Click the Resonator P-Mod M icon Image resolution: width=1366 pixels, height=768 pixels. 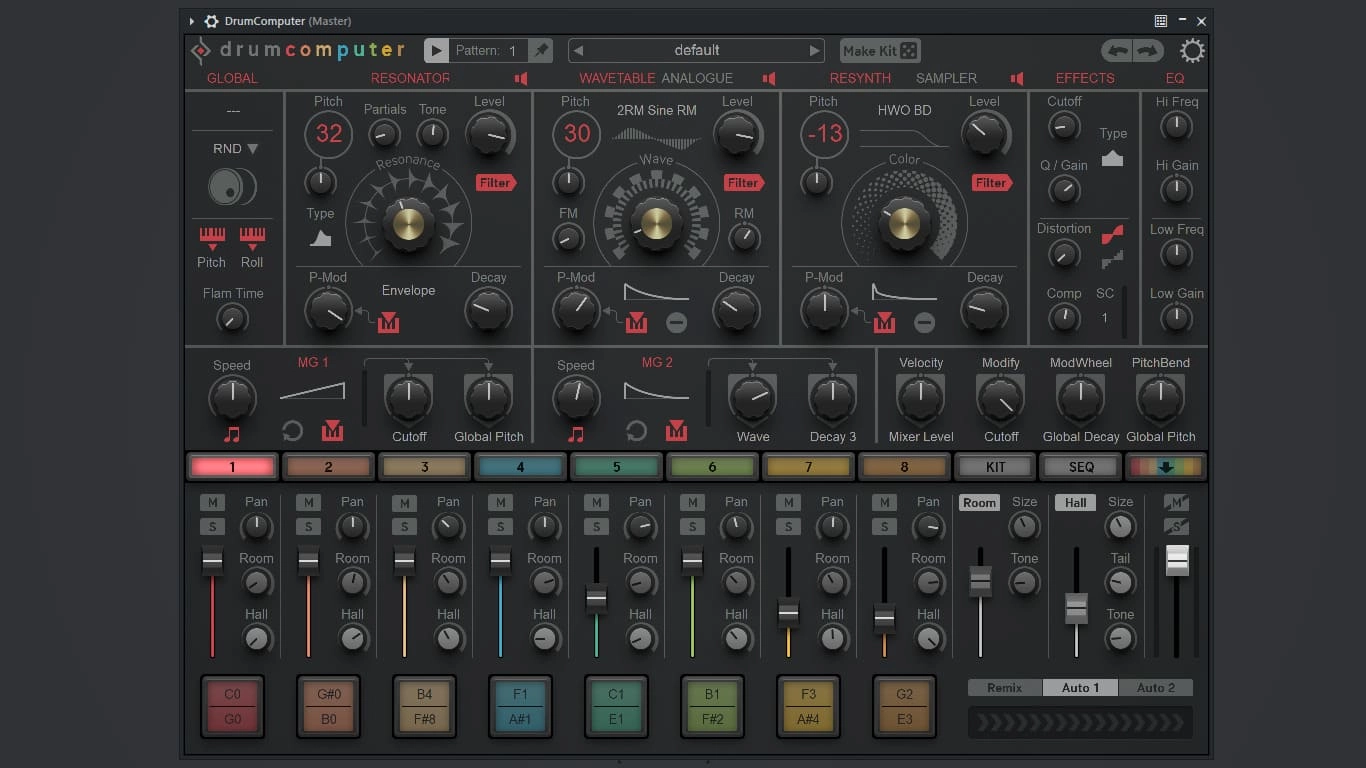[388, 322]
